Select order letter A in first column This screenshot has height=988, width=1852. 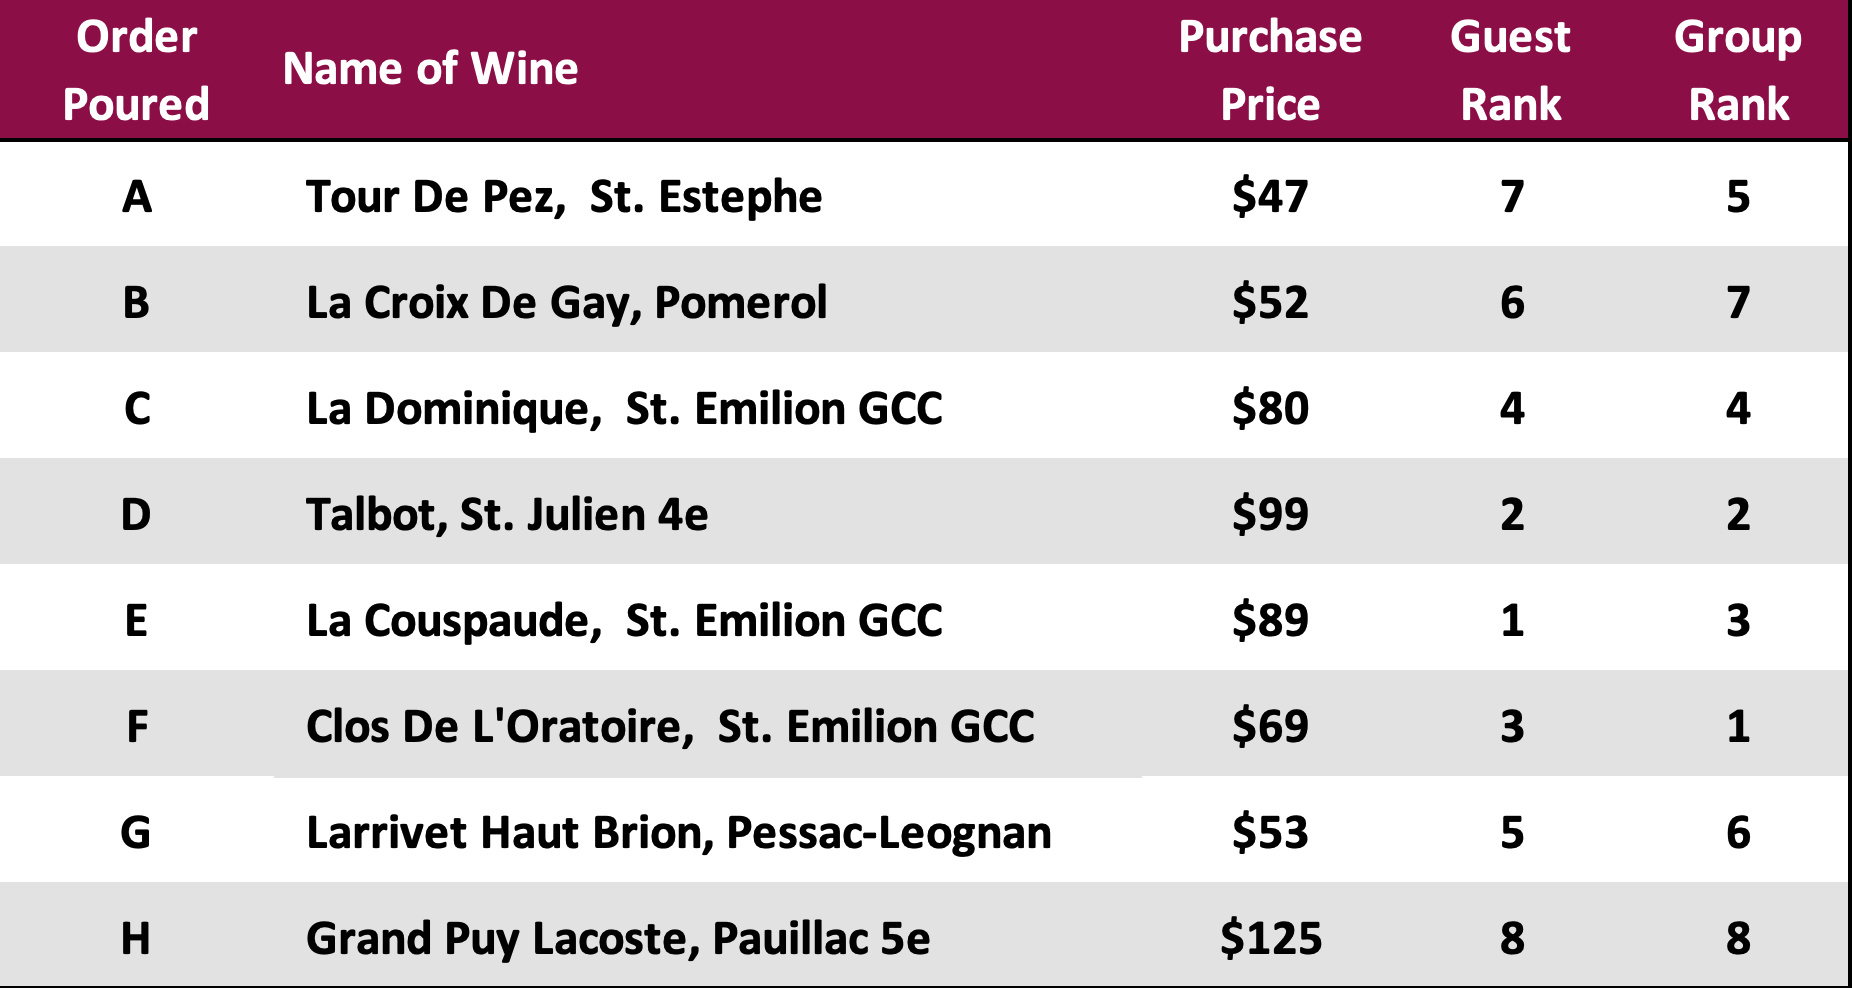[137, 196]
